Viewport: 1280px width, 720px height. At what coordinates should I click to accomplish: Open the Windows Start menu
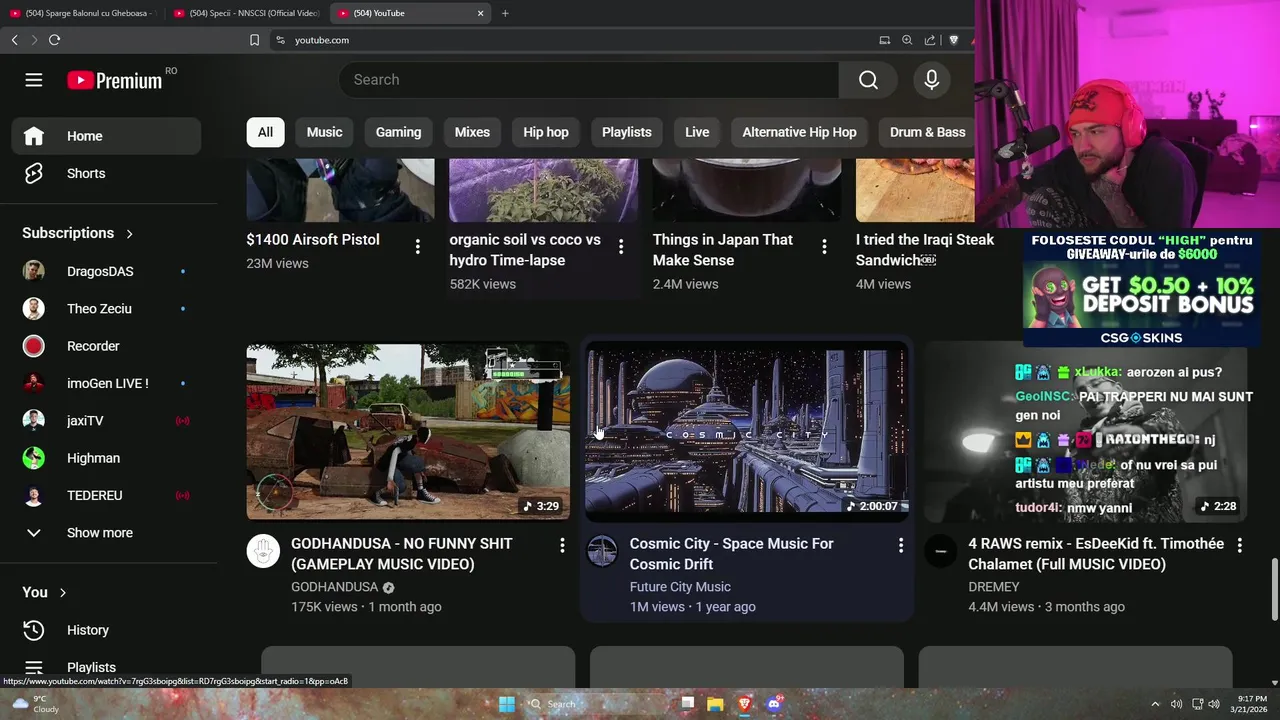click(x=507, y=704)
